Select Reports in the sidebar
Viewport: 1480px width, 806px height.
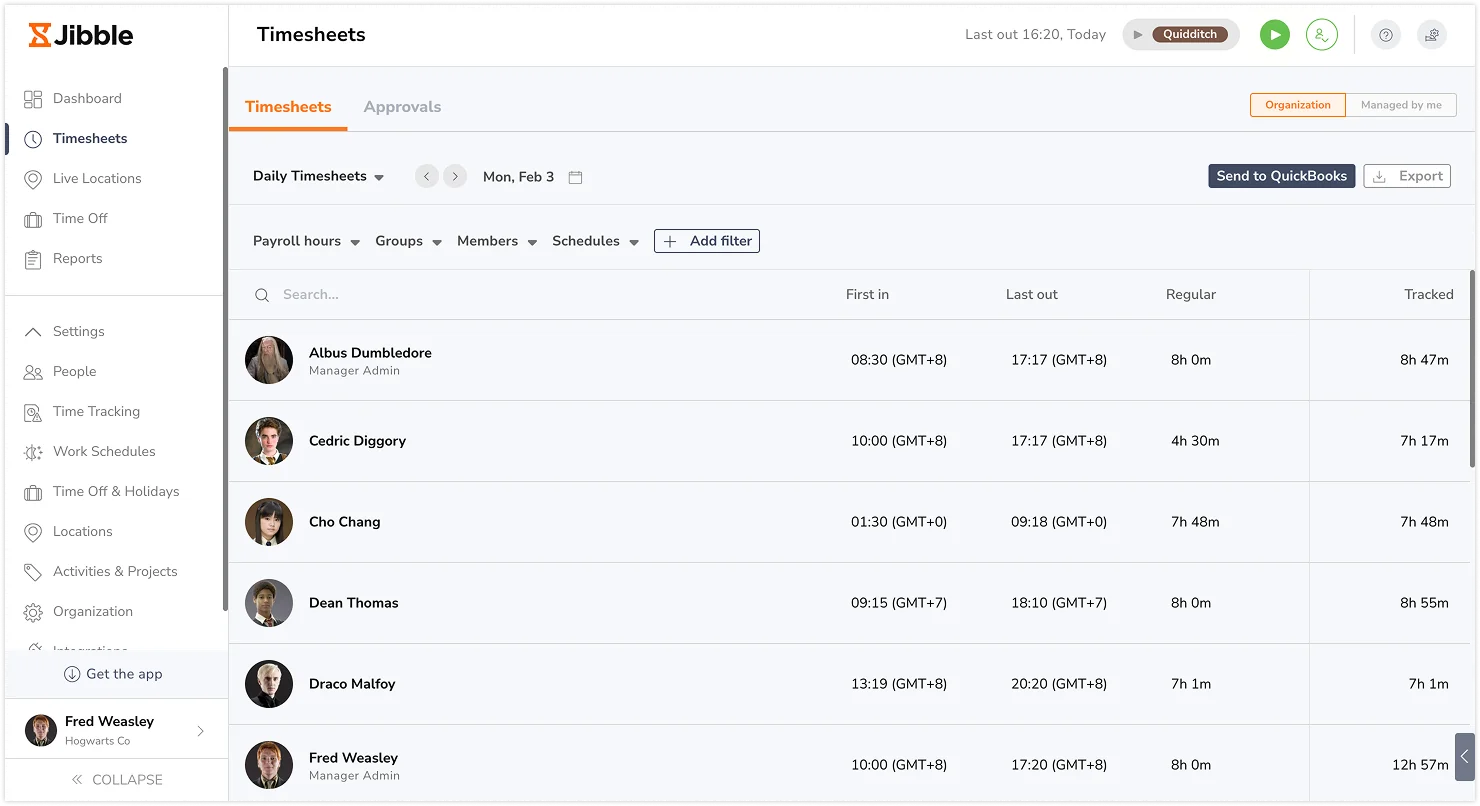click(77, 258)
